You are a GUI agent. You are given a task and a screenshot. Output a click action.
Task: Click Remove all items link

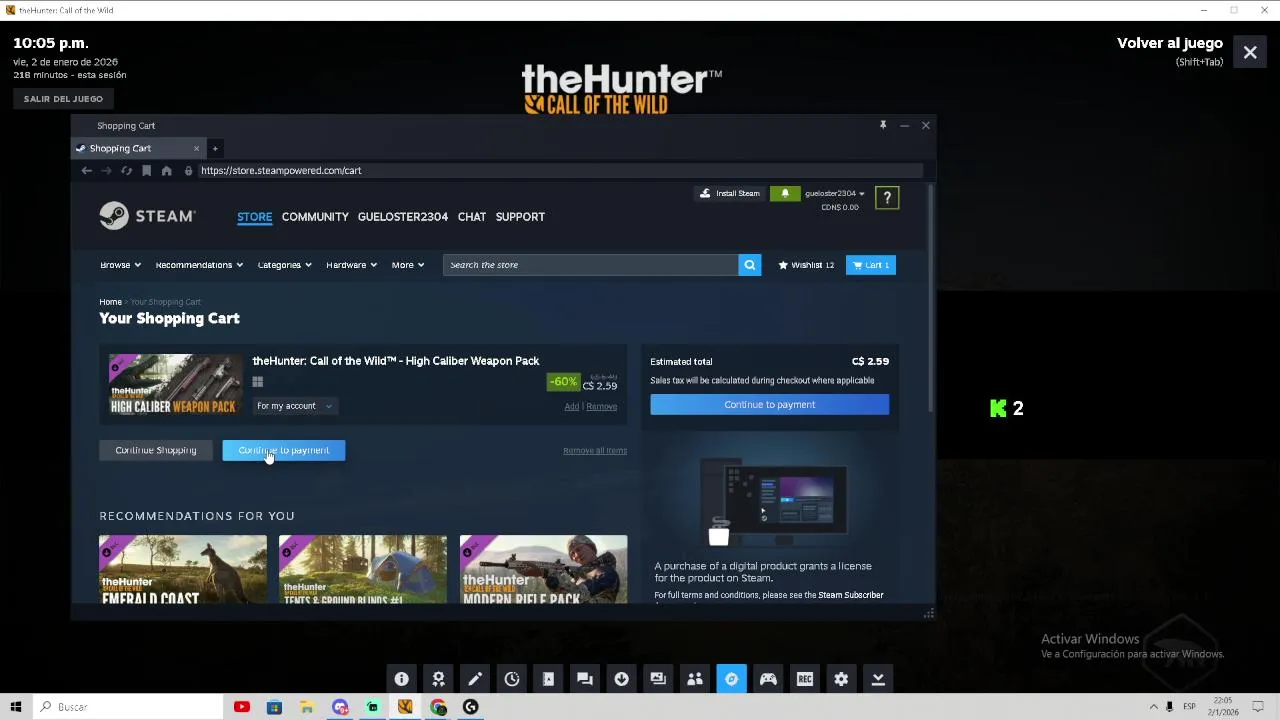point(595,450)
